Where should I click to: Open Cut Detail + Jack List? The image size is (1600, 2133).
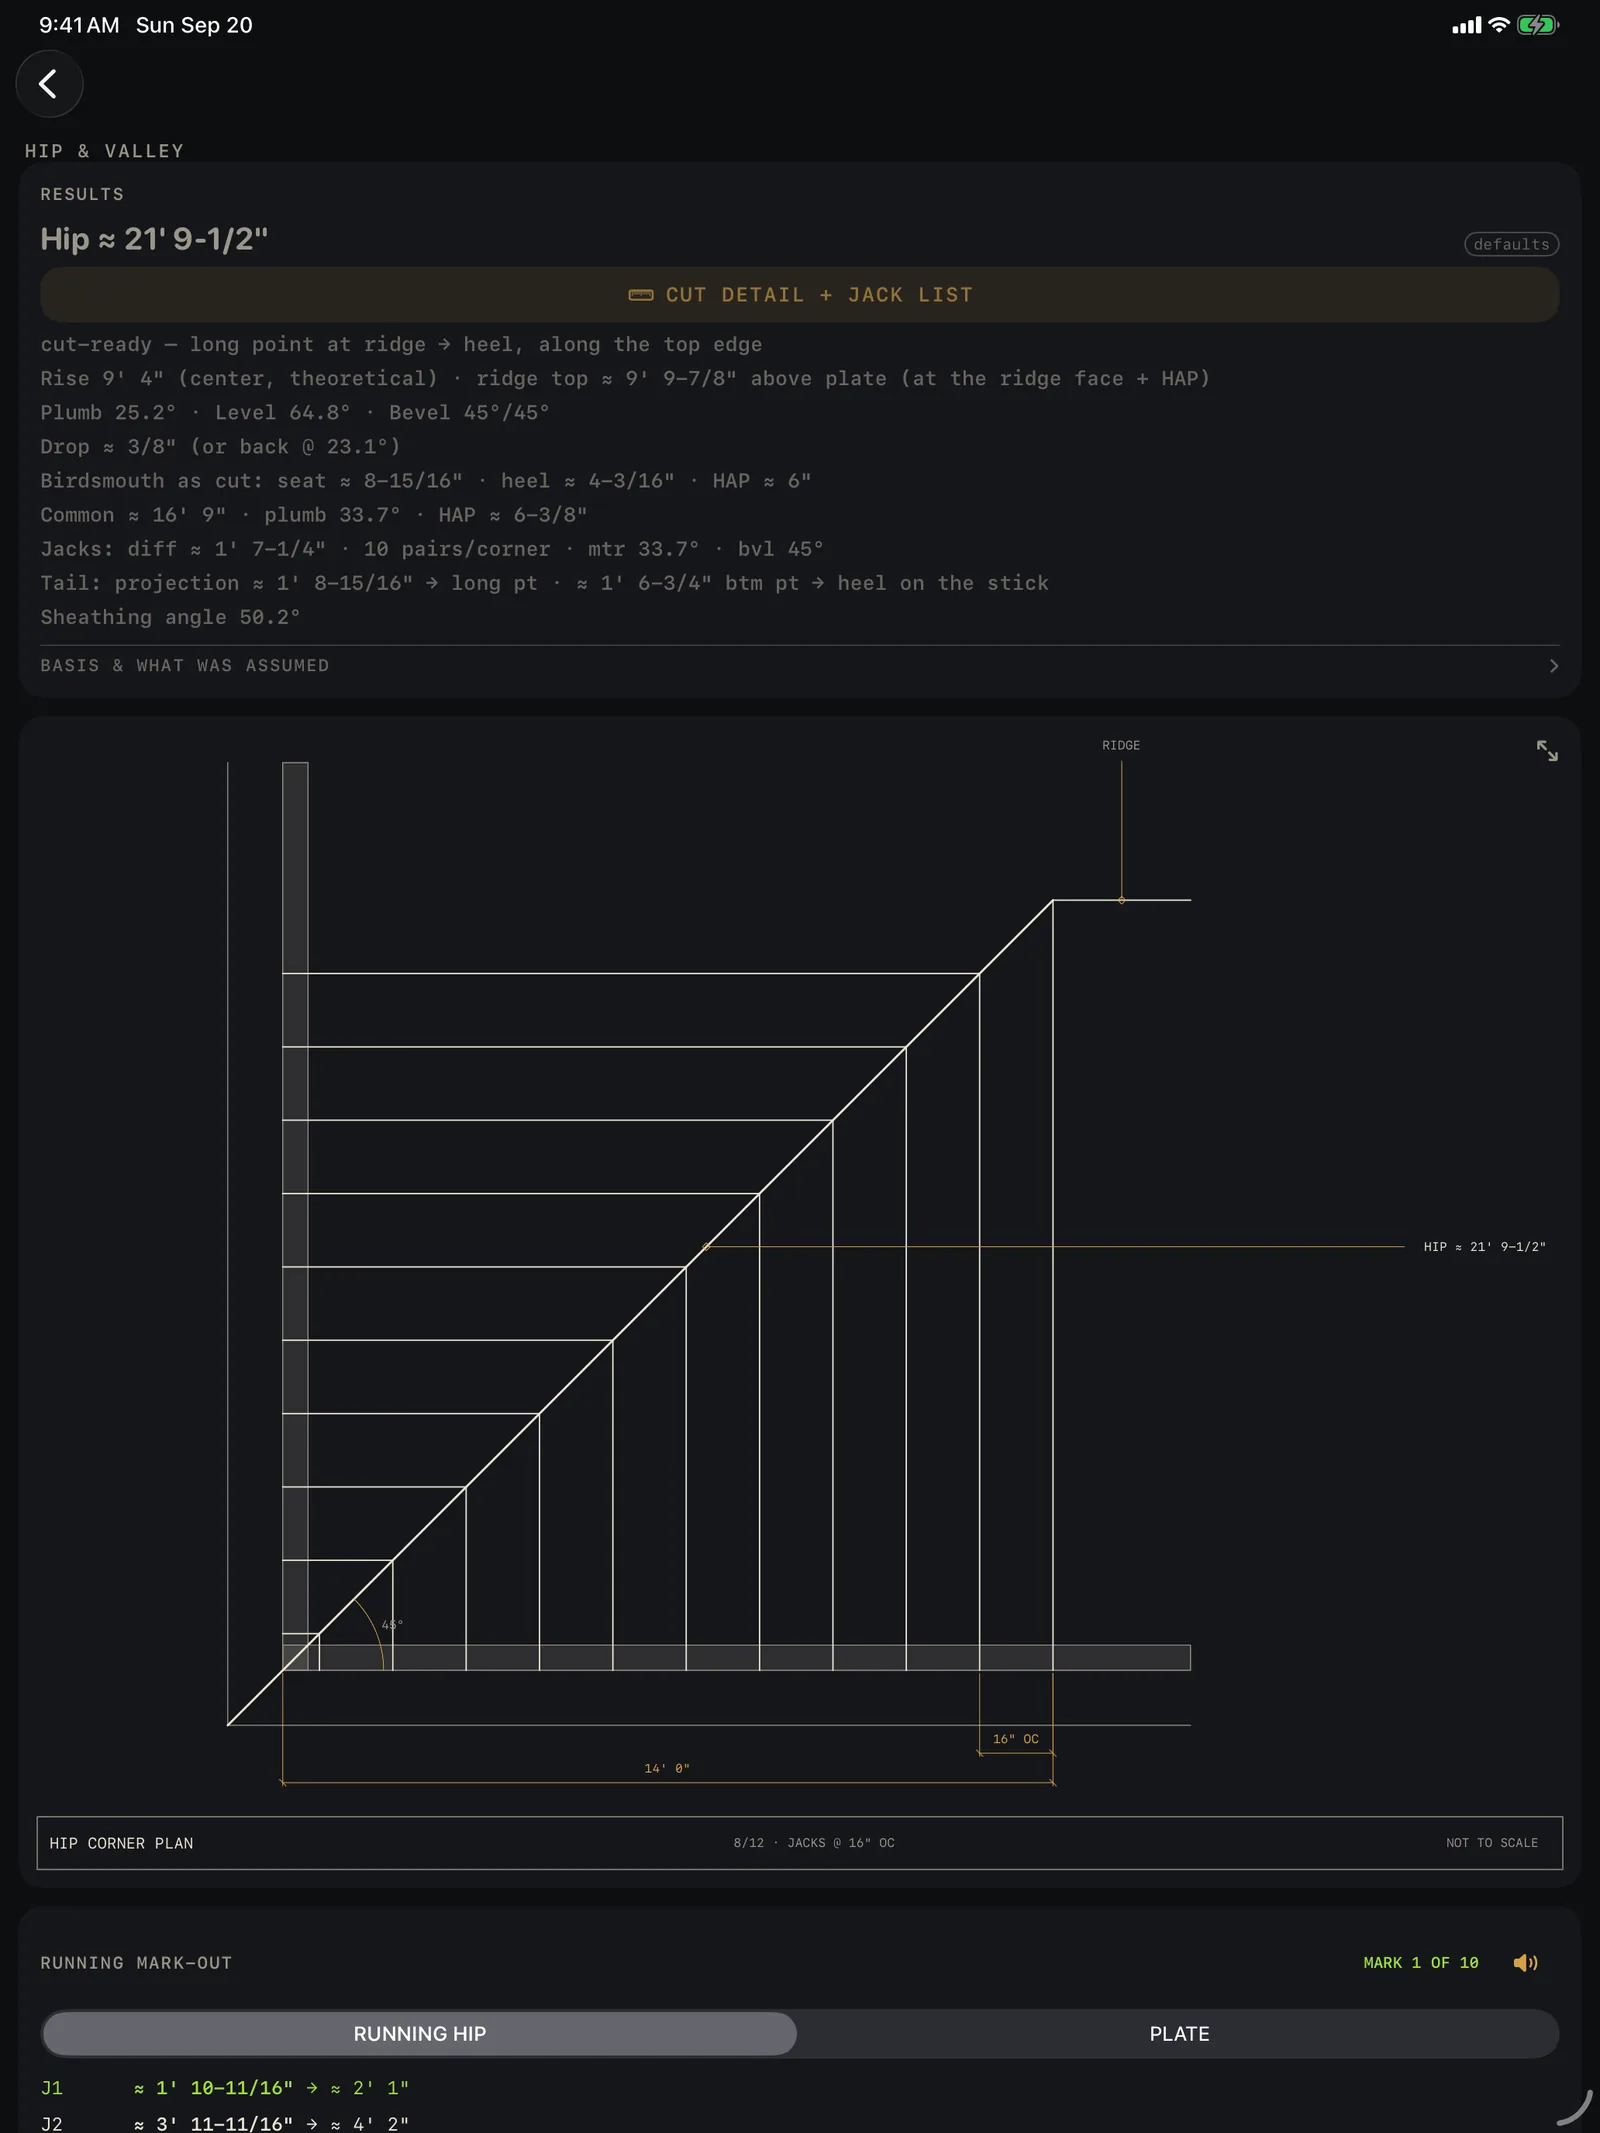tap(800, 295)
